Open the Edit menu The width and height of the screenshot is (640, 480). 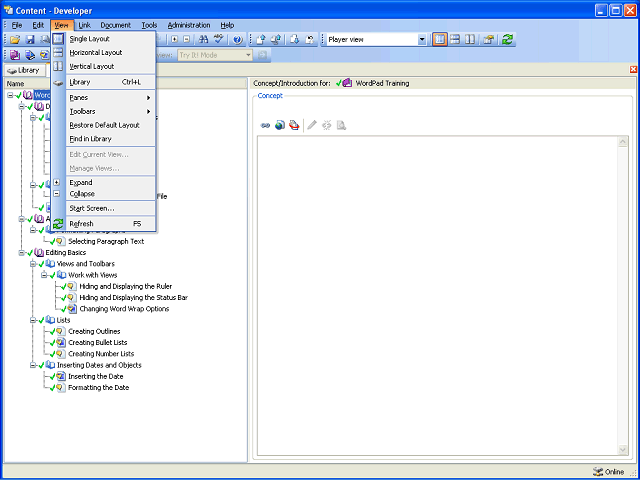[38, 25]
